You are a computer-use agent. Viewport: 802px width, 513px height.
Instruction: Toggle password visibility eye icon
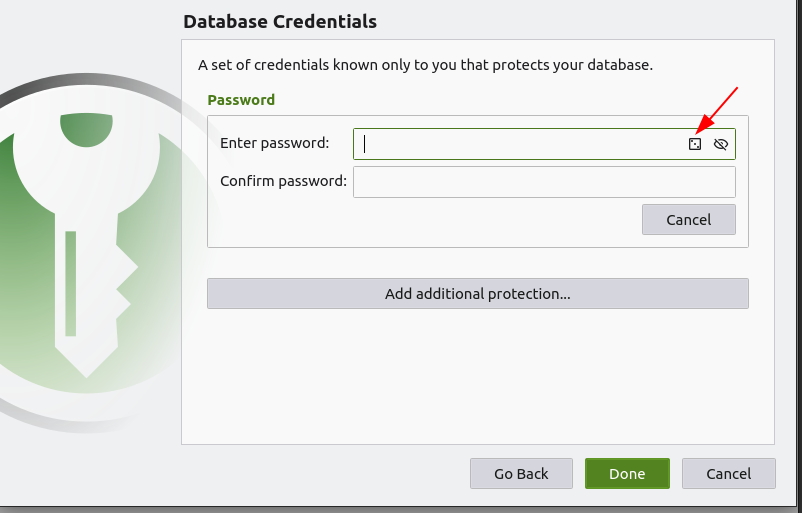point(721,144)
